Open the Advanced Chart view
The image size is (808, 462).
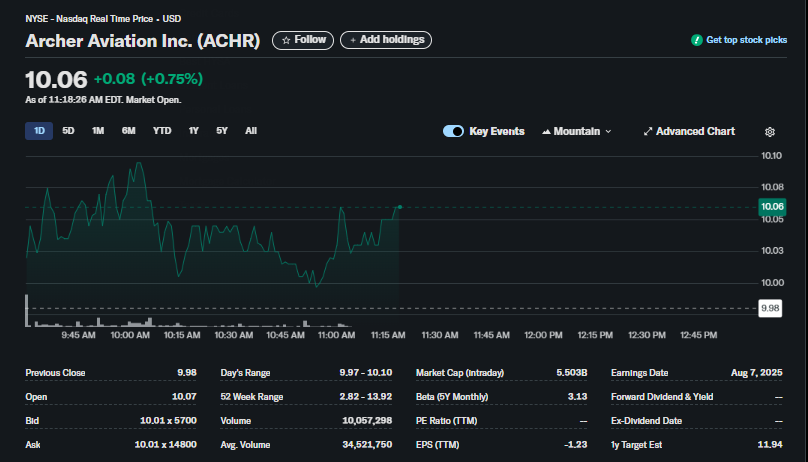689,131
